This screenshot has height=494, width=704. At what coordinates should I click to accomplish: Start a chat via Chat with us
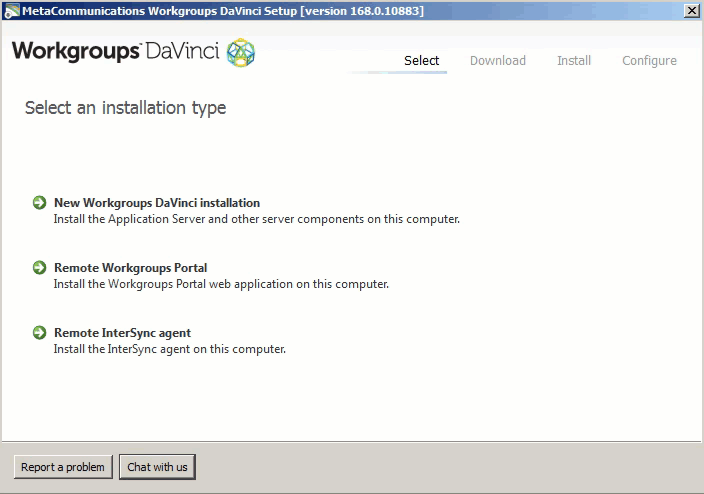[157, 467]
